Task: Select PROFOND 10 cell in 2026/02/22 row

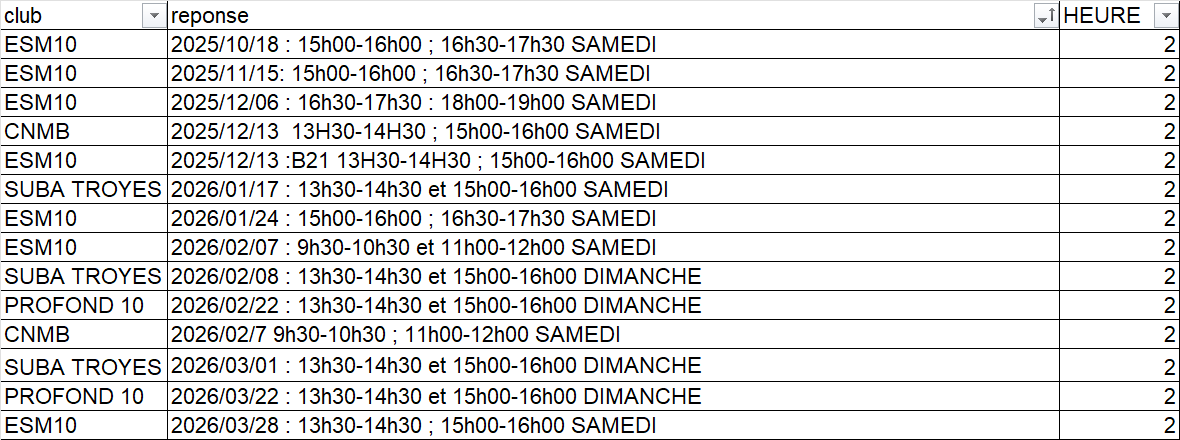Action: pyautogui.click(x=74, y=305)
